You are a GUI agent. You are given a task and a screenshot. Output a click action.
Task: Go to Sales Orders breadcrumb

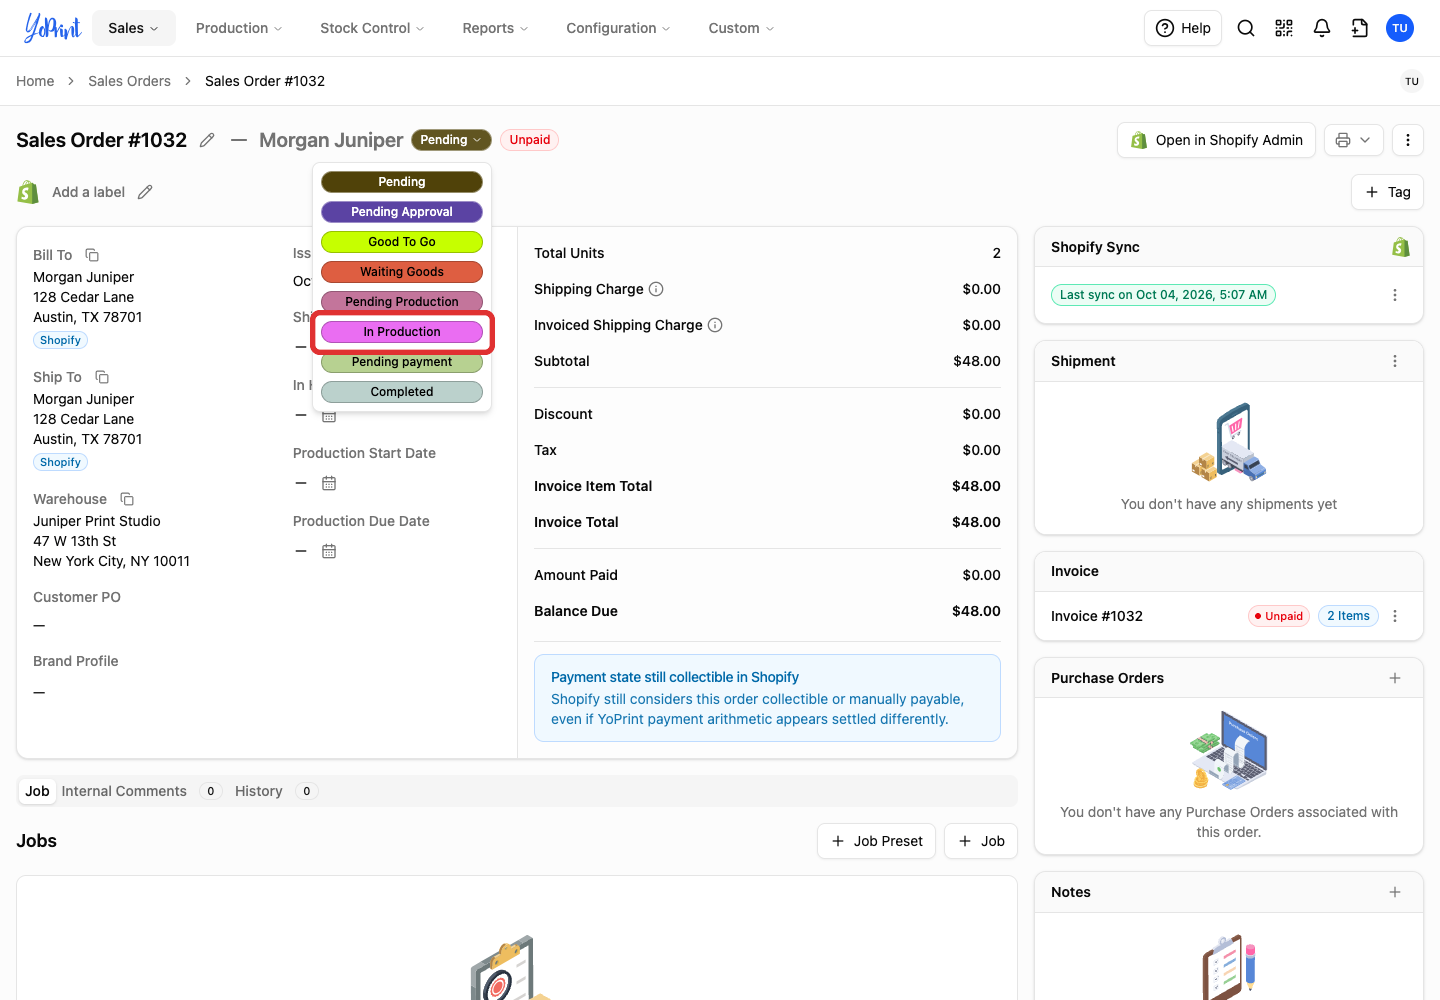pyautogui.click(x=129, y=81)
